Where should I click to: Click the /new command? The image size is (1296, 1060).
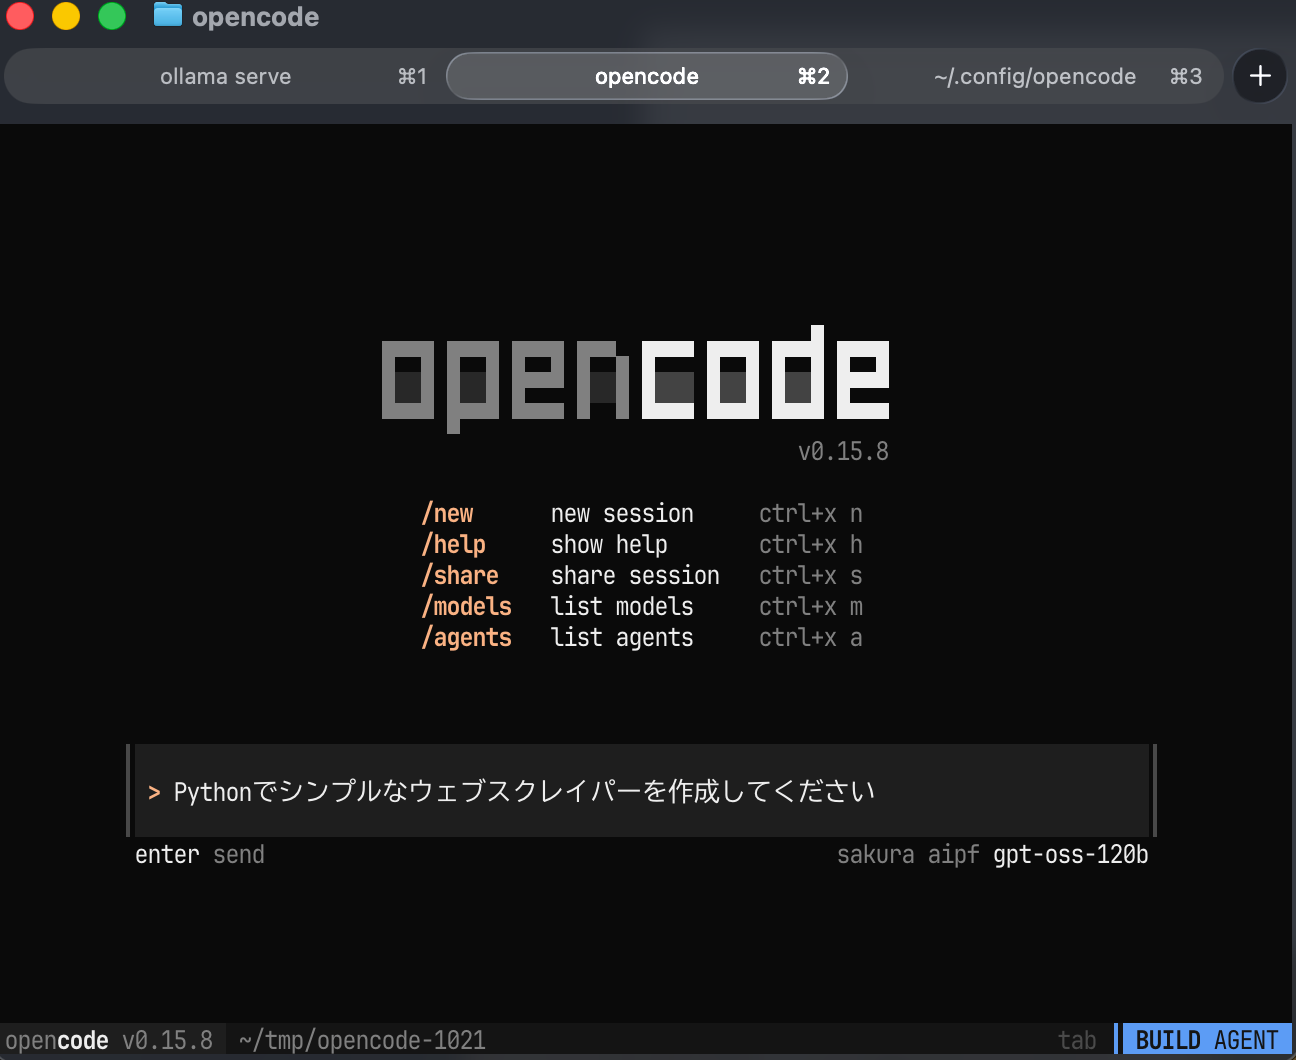pos(448,514)
